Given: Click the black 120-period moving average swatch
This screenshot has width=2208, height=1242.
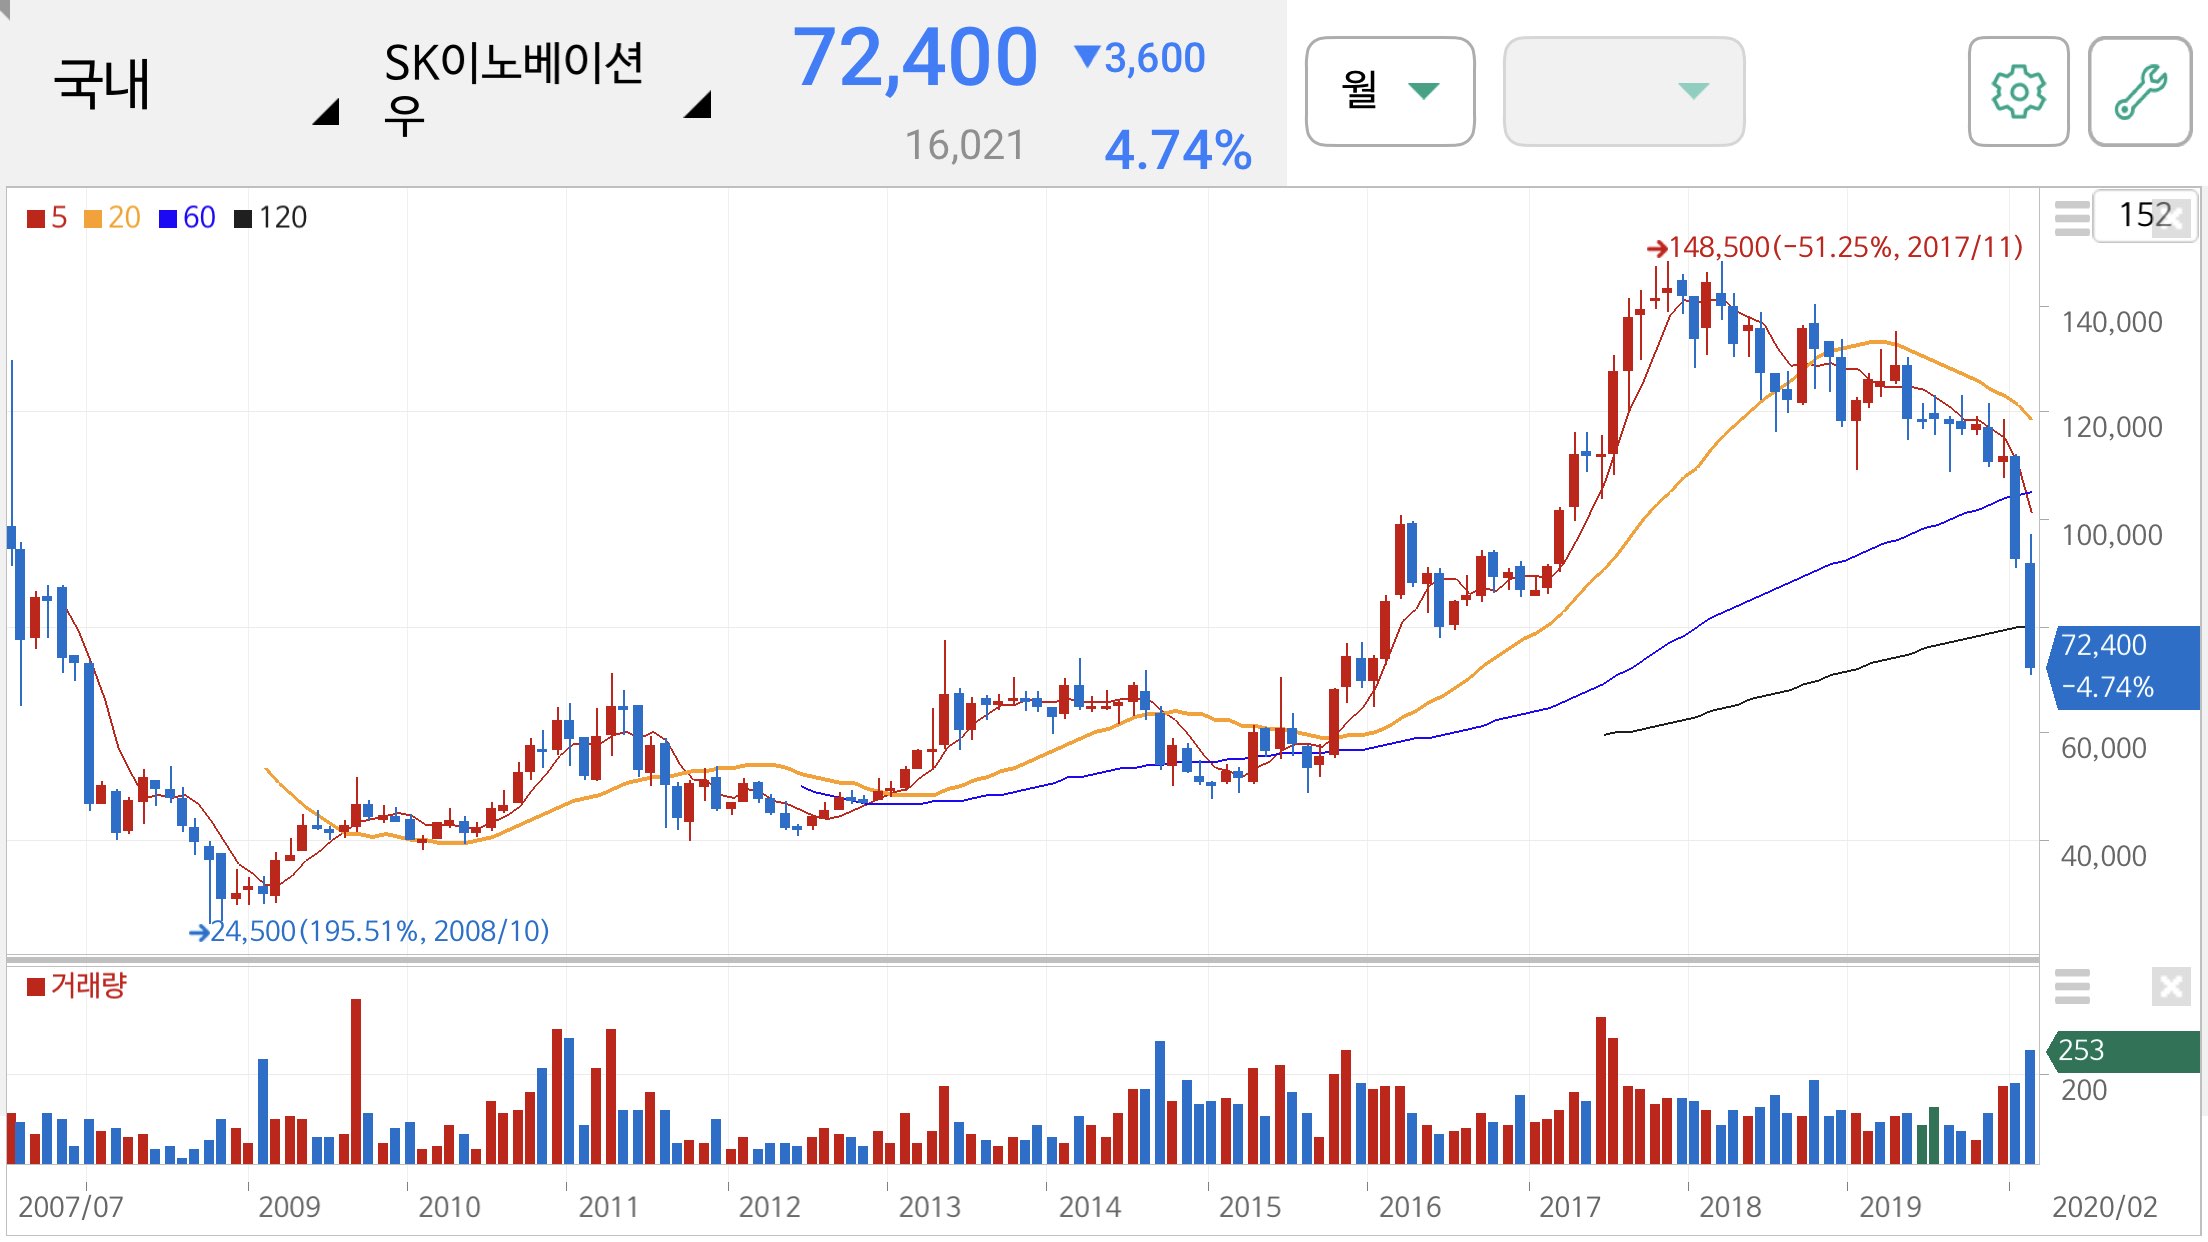Looking at the screenshot, I should pos(243,218).
